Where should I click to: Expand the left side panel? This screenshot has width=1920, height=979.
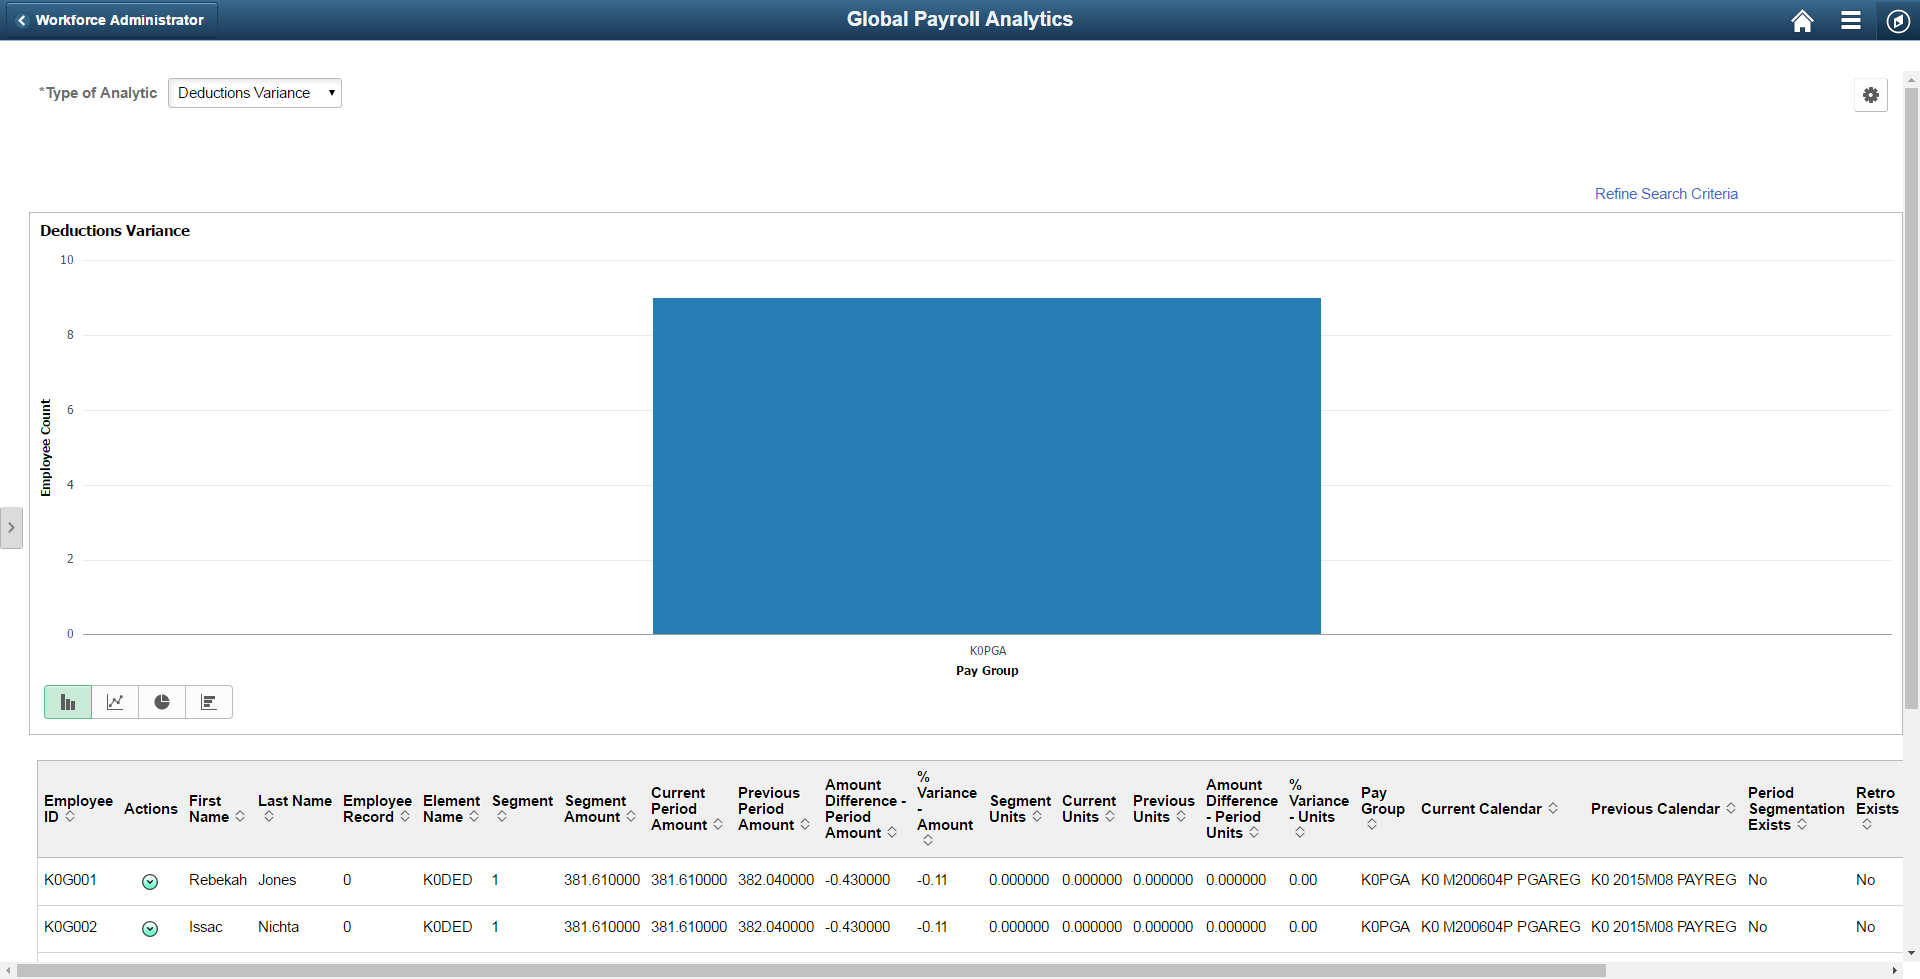[11, 527]
